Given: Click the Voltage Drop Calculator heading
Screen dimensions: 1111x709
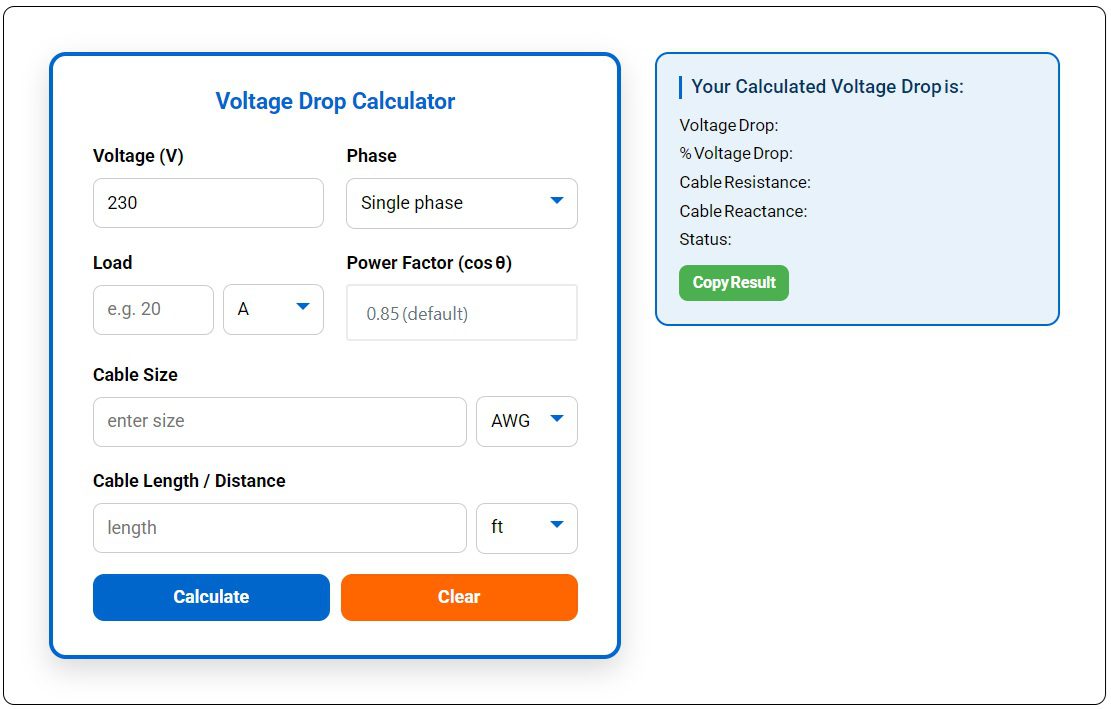Looking at the screenshot, I should (x=335, y=101).
